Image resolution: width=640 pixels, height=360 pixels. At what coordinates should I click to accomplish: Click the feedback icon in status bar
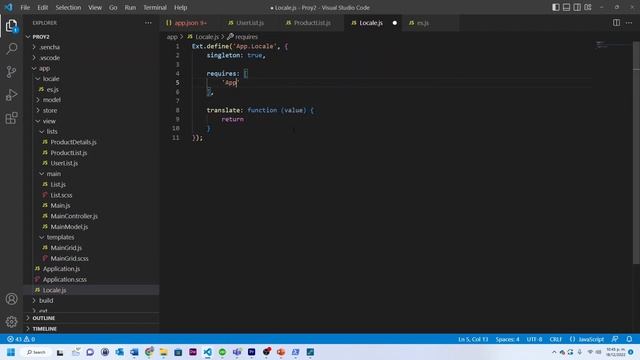point(615,339)
